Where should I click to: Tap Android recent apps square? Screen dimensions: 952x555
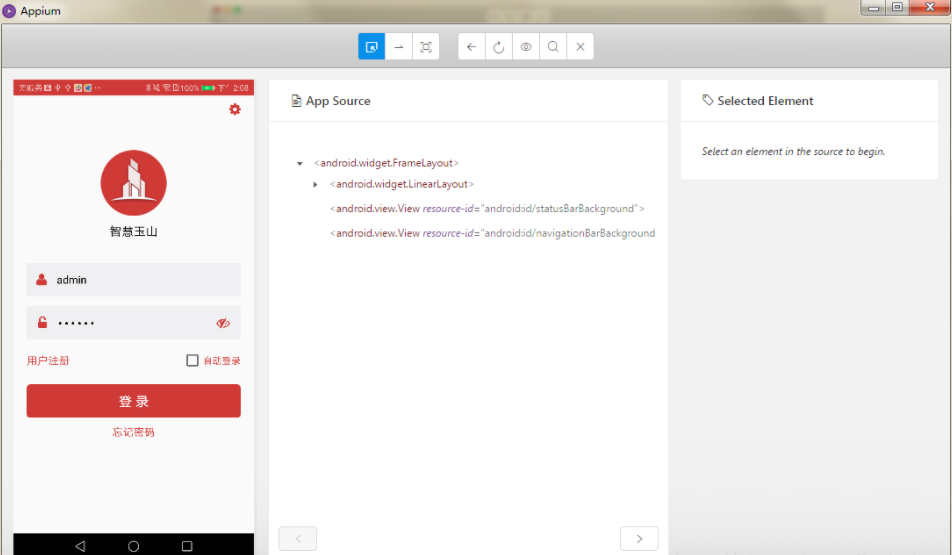(x=187, y=546)
